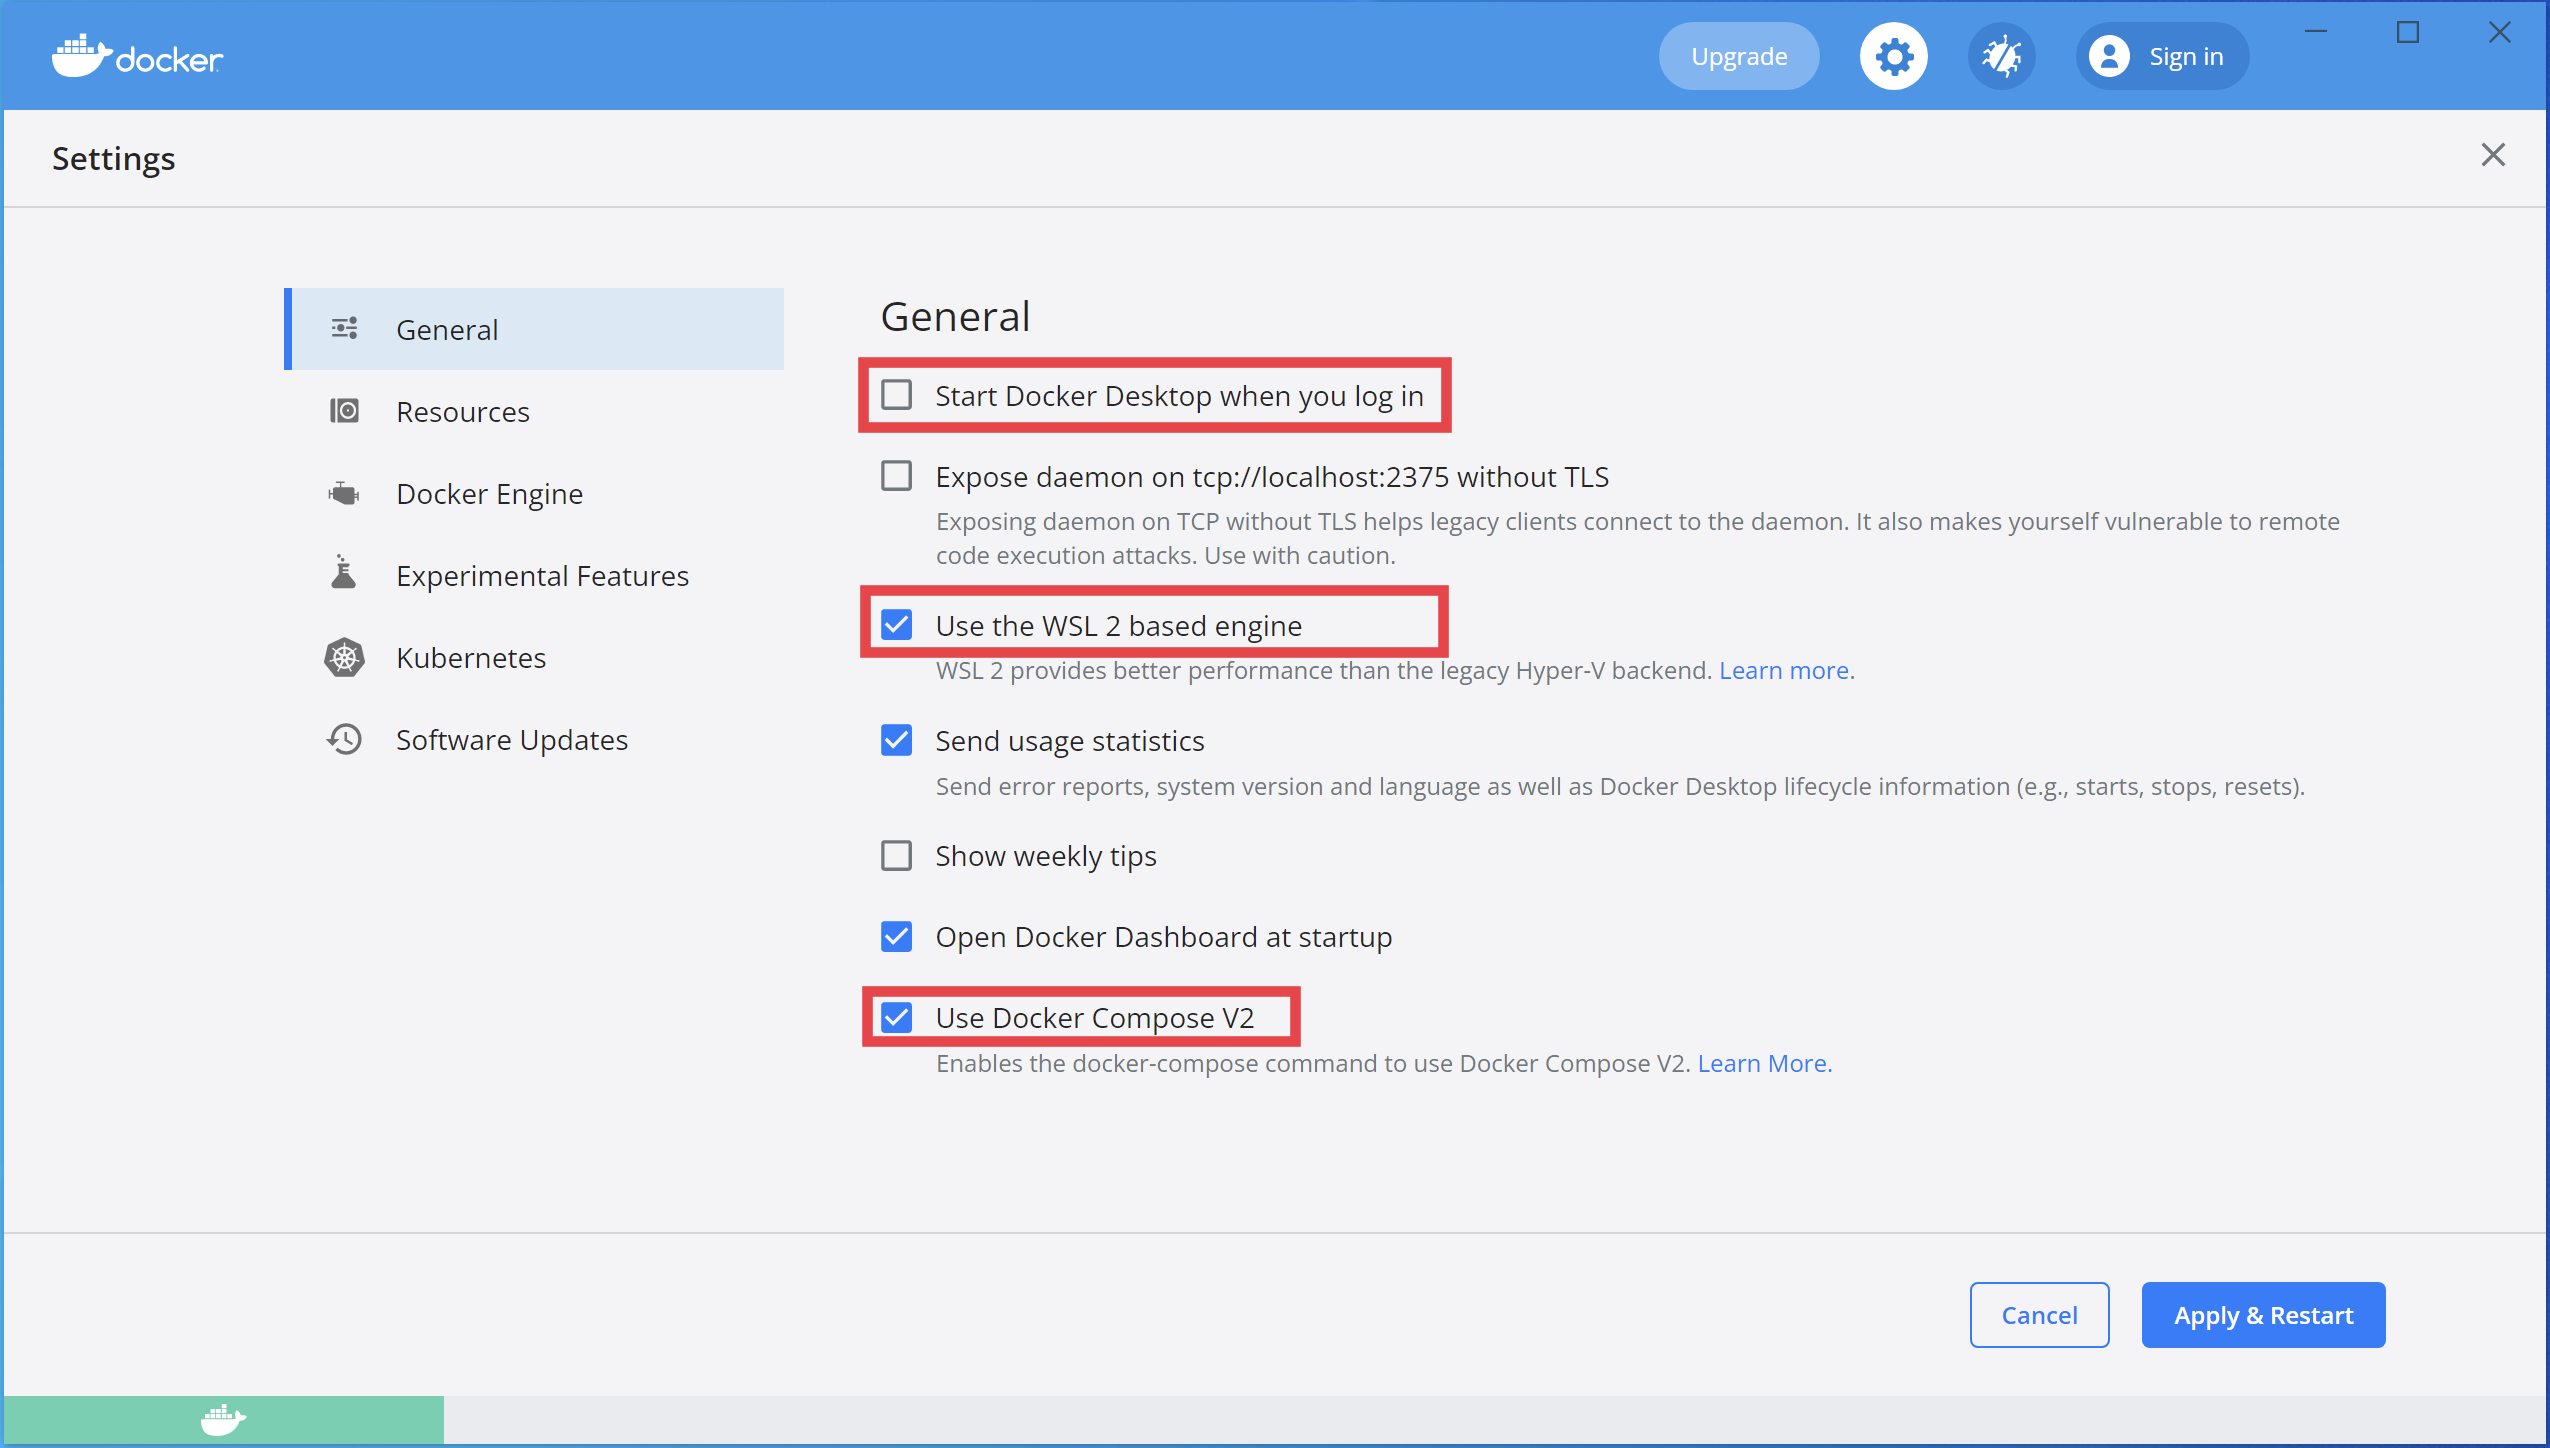Viewport: 2550px width, 1448px height.
Task: Close the Settings panel with the X
Action: (2492, 155)
